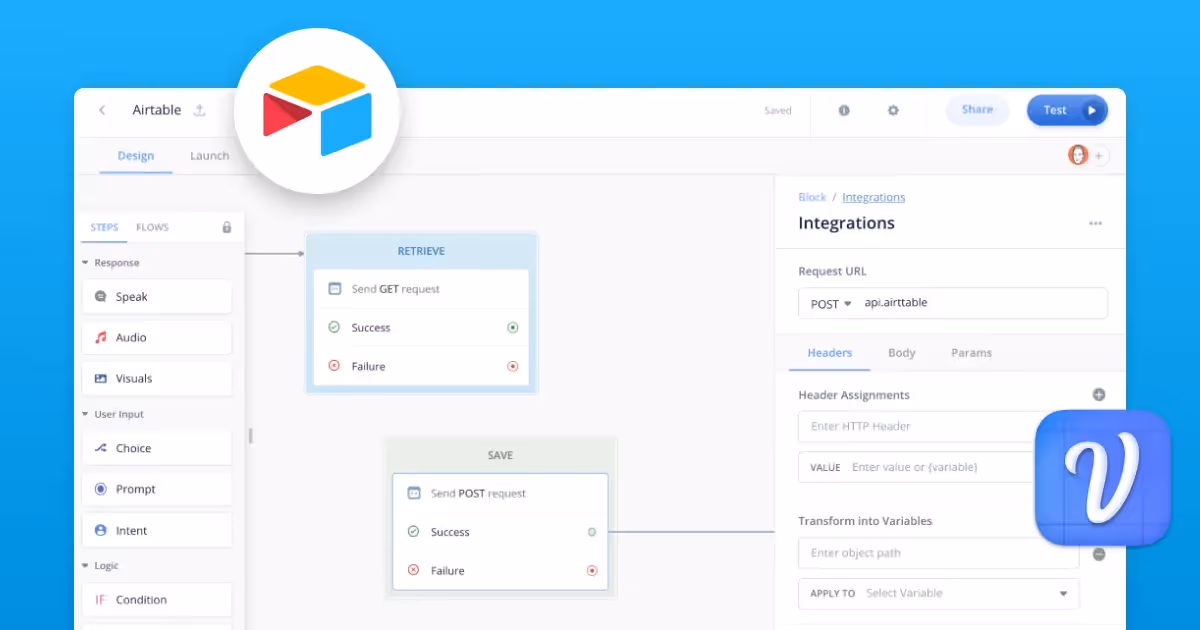The image size is (1200, 630).
Task: Run the Test button
Action: click(1067, 110)
